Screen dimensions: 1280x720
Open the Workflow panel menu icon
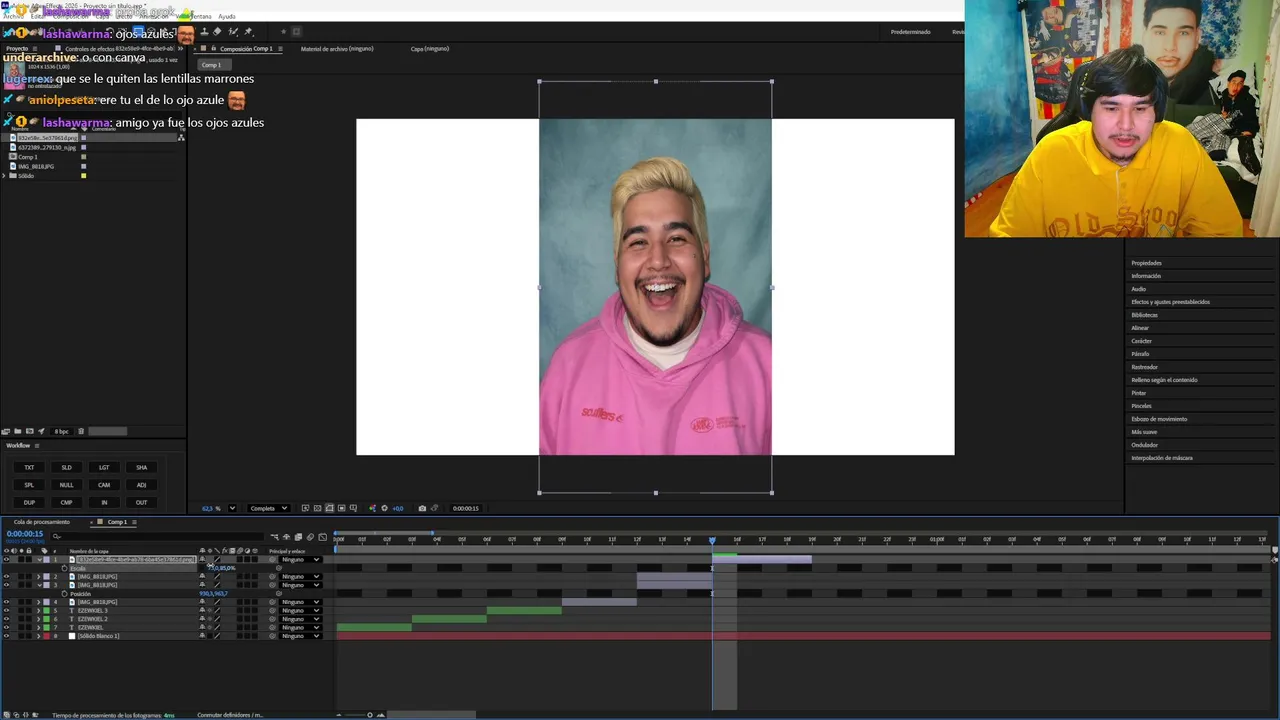[x=37, y=445]
